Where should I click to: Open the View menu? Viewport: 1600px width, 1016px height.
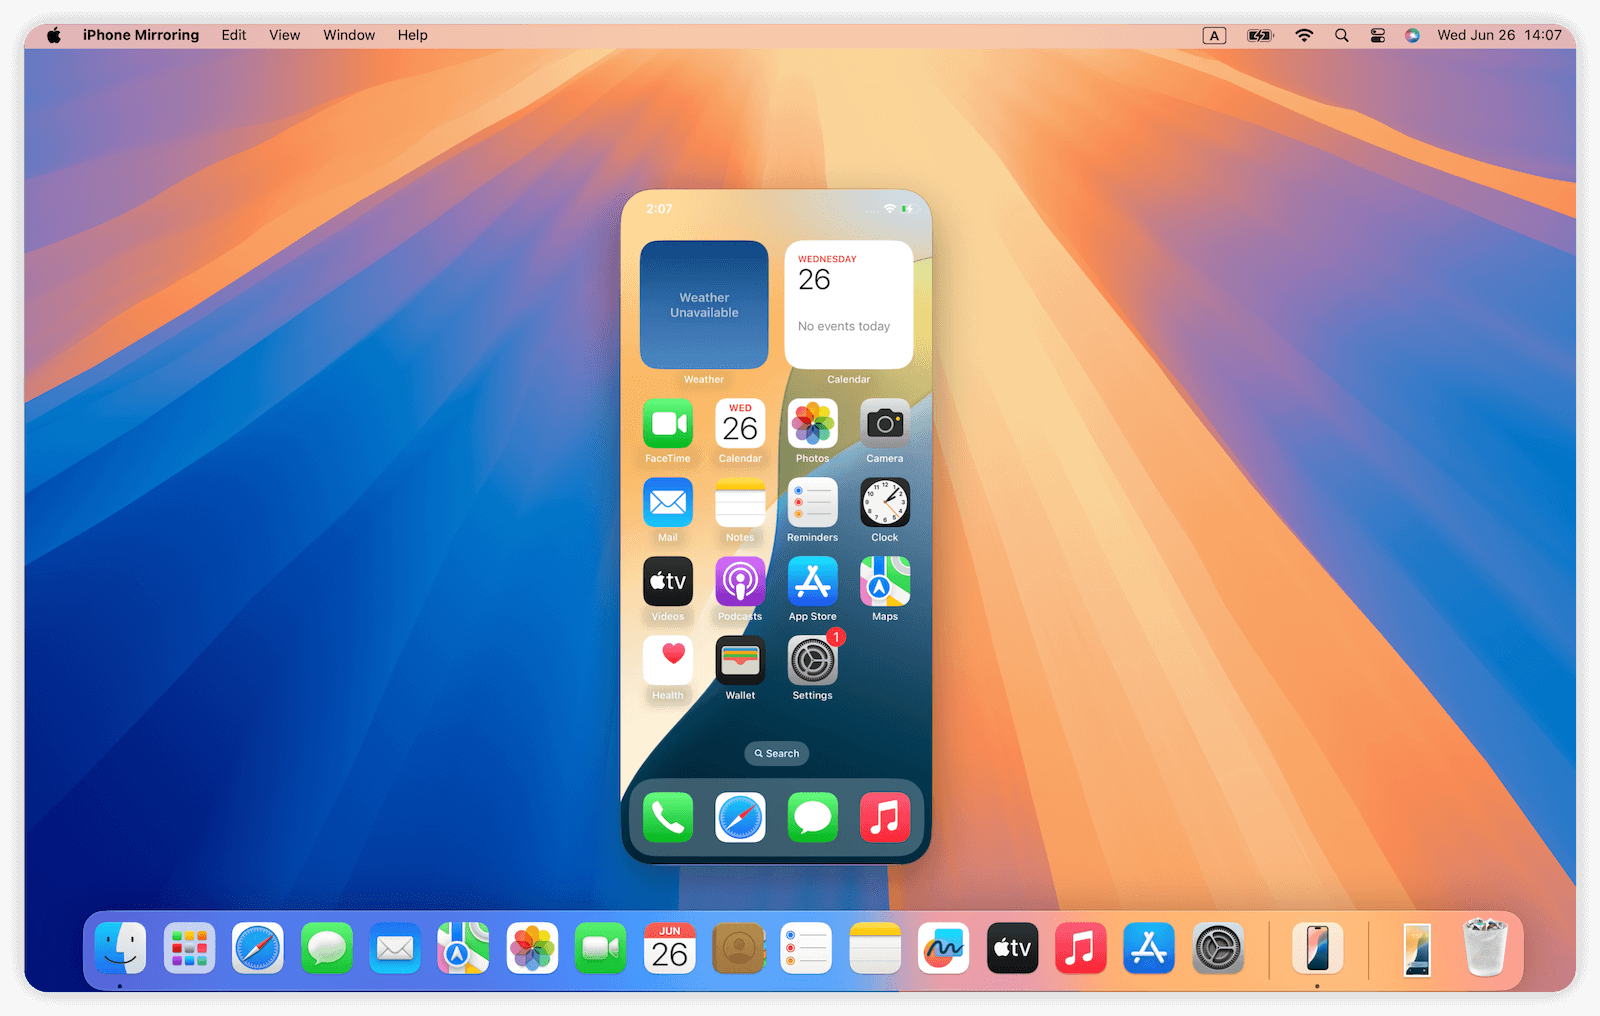coord(285,35)
